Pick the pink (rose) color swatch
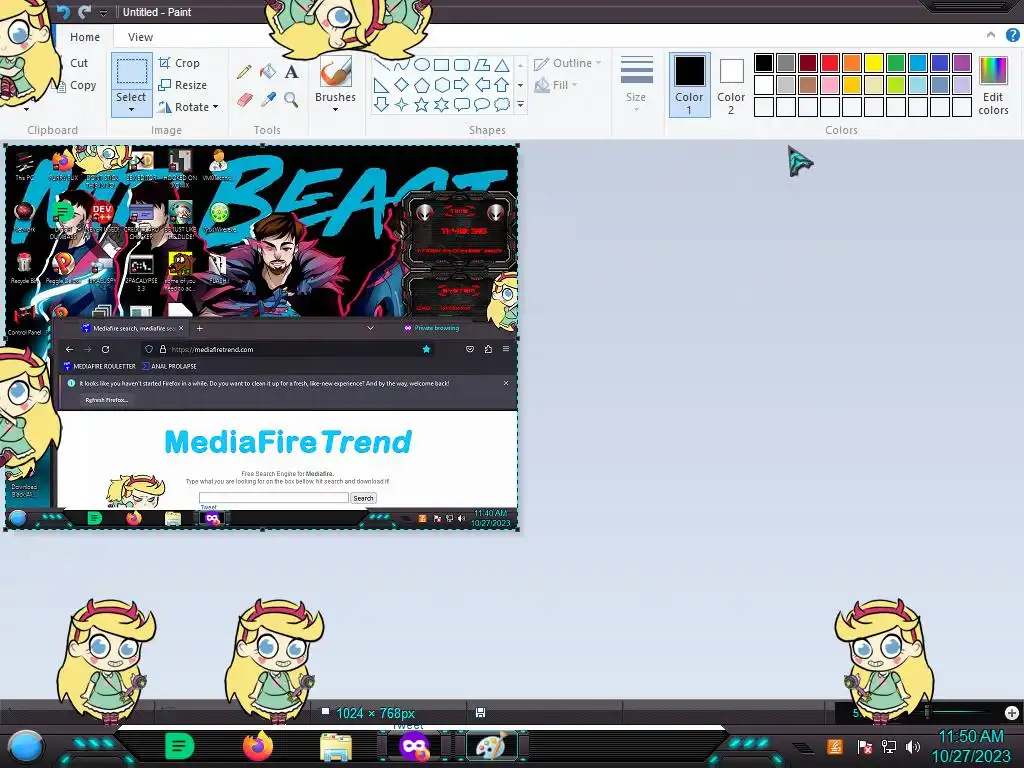 (x=830, y=84)
